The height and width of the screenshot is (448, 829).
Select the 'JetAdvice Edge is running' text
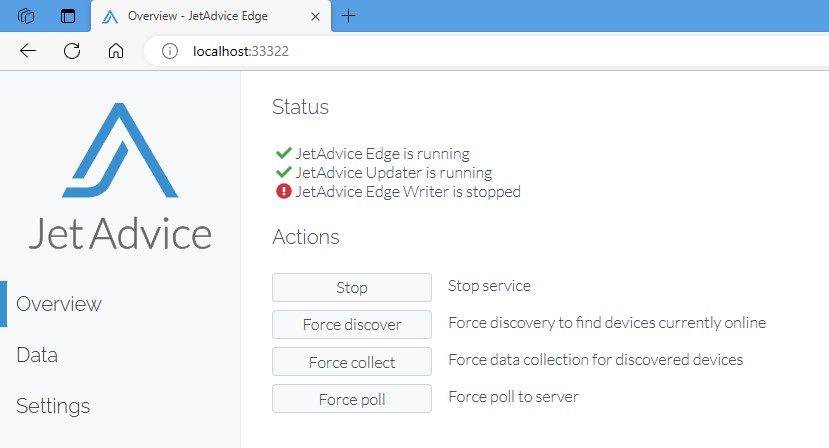tap(382, 153)
